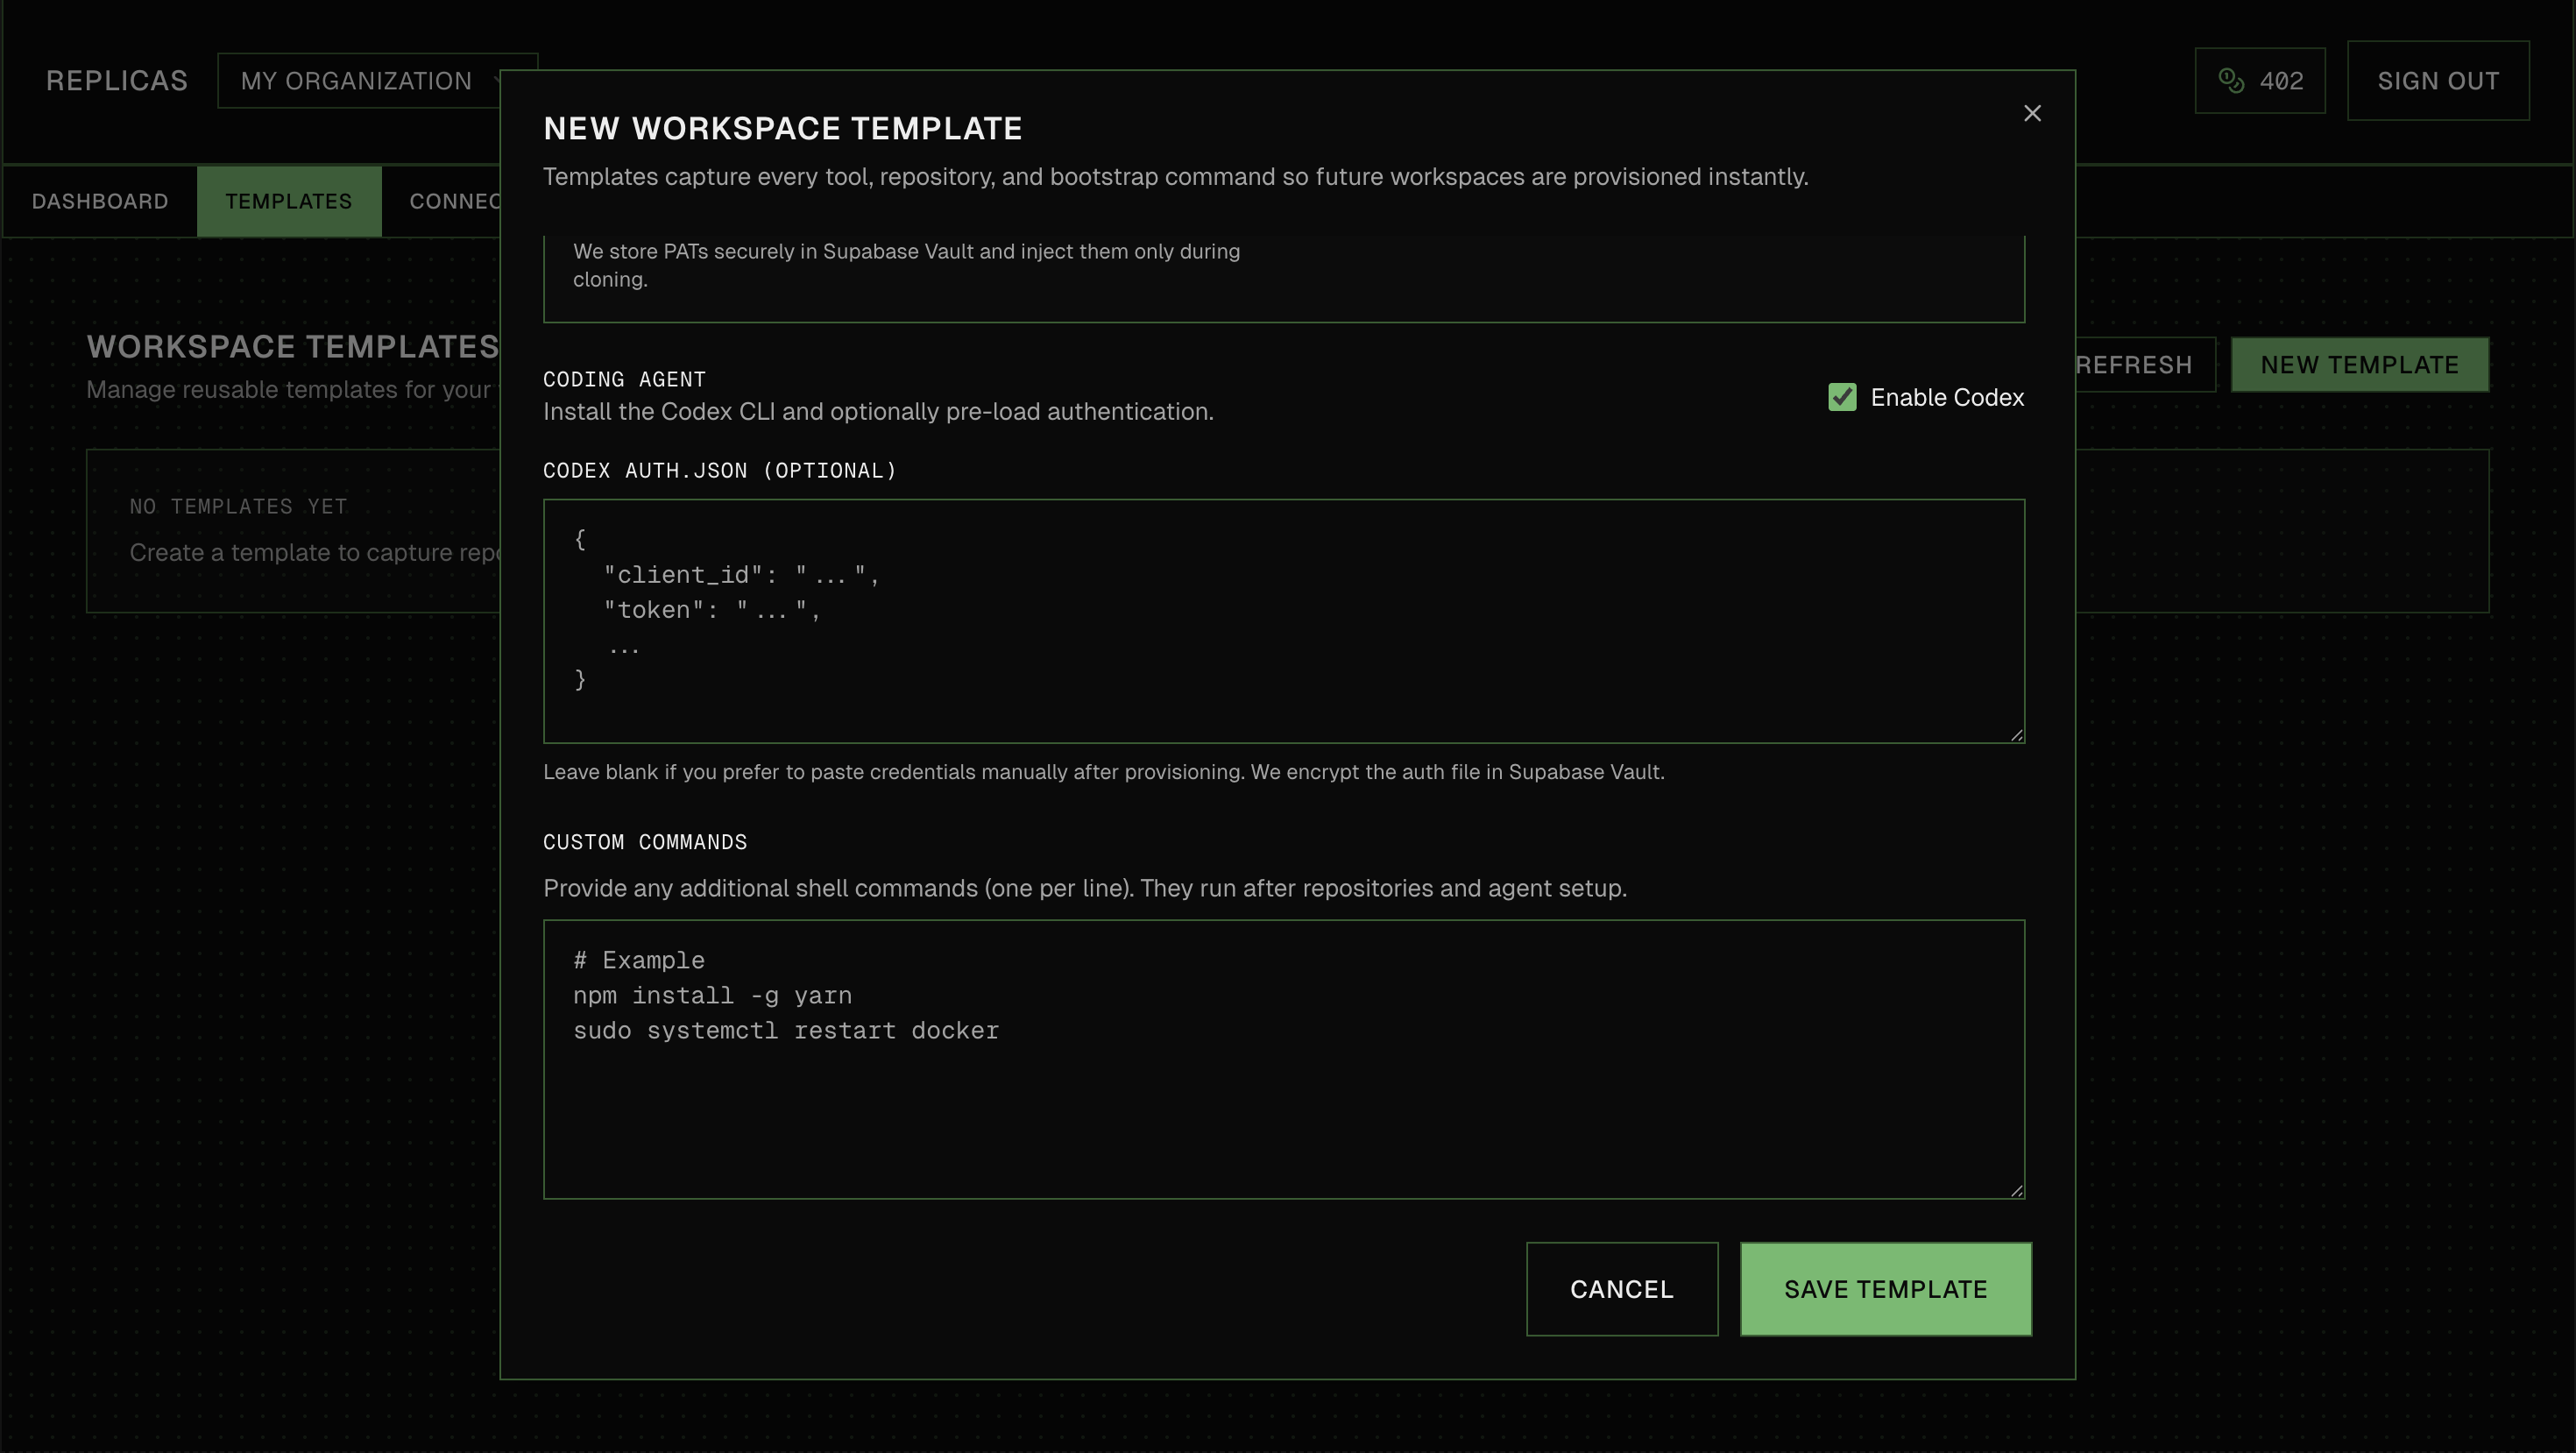Viewport: 2576px width, 1453px height.
Task: Click the 402 credits count
Action: click(2280, 81)
